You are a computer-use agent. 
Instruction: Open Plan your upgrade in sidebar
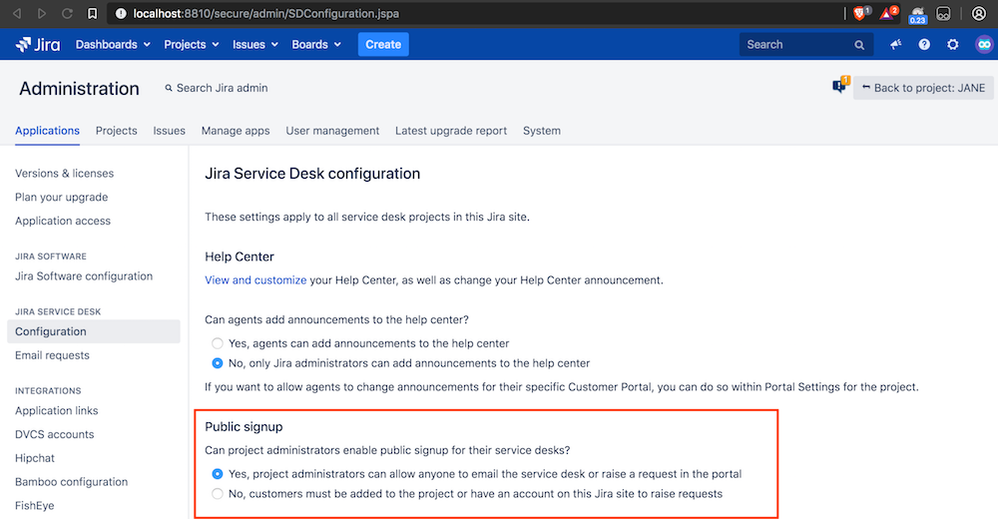tap(61, 197)
